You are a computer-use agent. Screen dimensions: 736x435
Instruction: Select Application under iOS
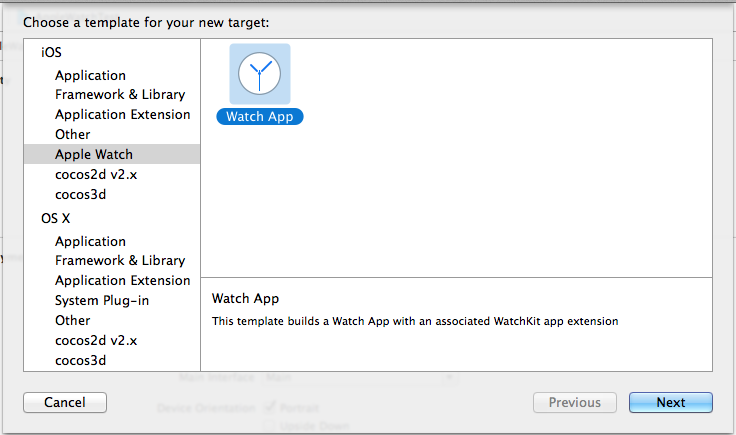[x=90, y=75]
